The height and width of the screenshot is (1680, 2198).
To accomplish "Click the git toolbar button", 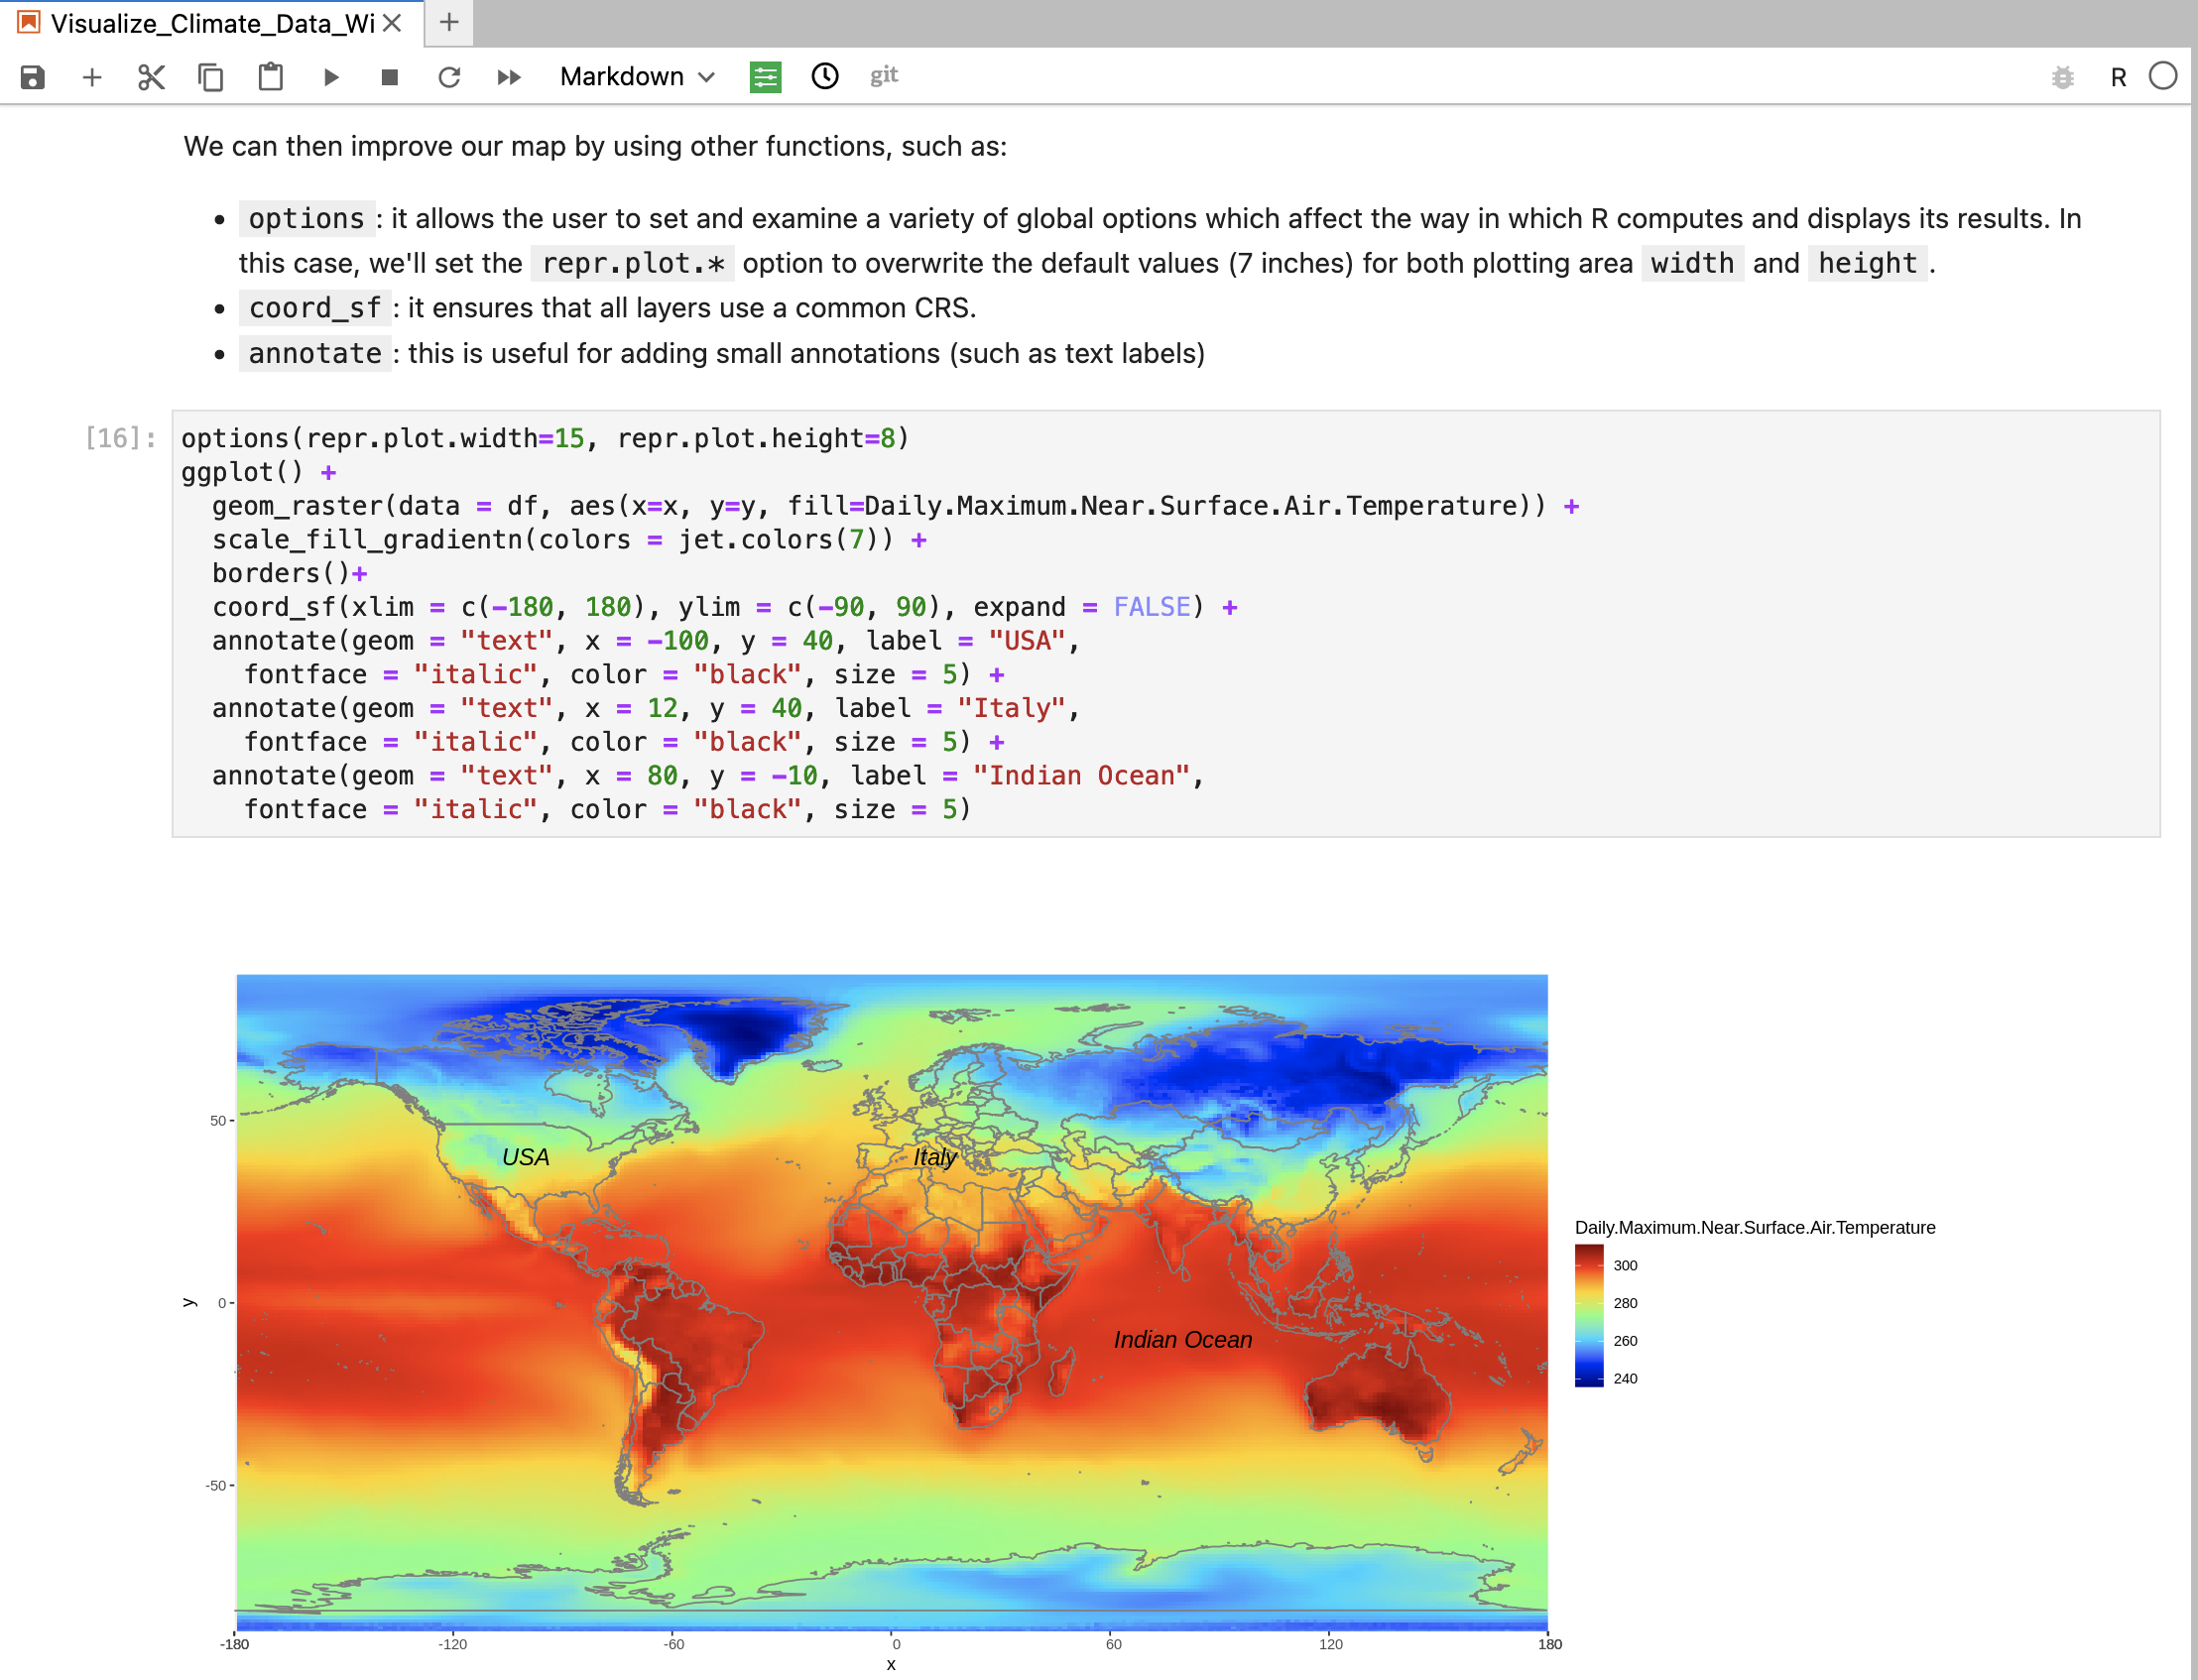I will tap(883, 76).
